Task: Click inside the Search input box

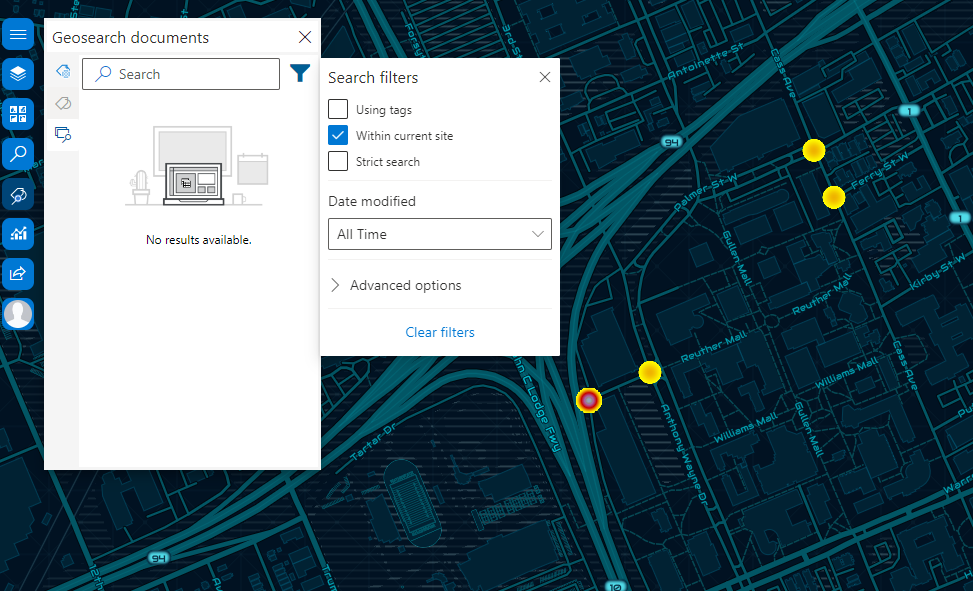Action: 180,73
